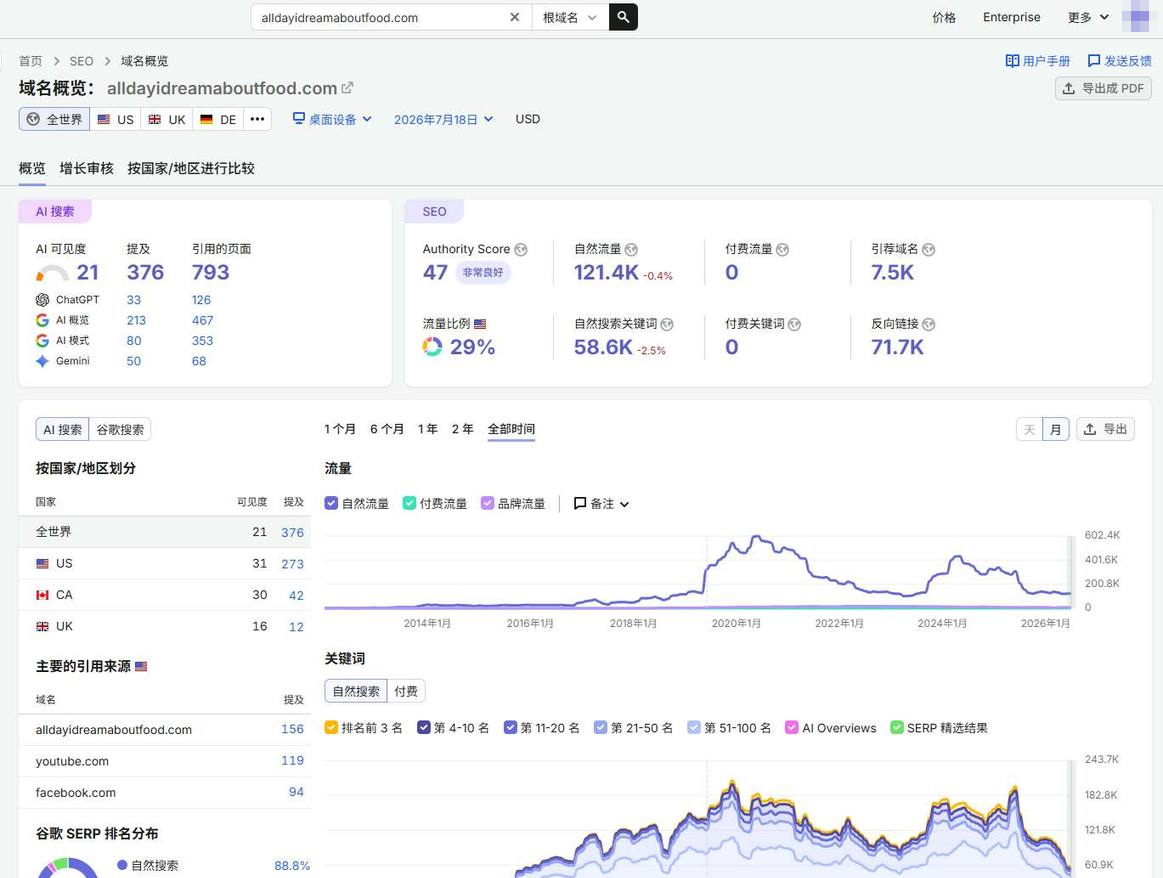The height and width of the screenshot is (878, 1163).
Task: Click the 付费流量 metric info icon
Action: [783, 250]
